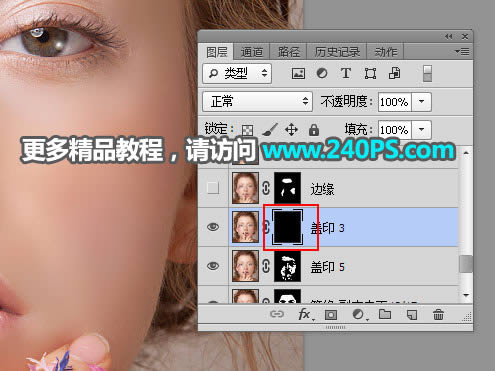Viewport: 495px width, 371px height.
Task: Click the link layers icon in the panel footer
Action: pyautogui.click(x=277, y=314)
